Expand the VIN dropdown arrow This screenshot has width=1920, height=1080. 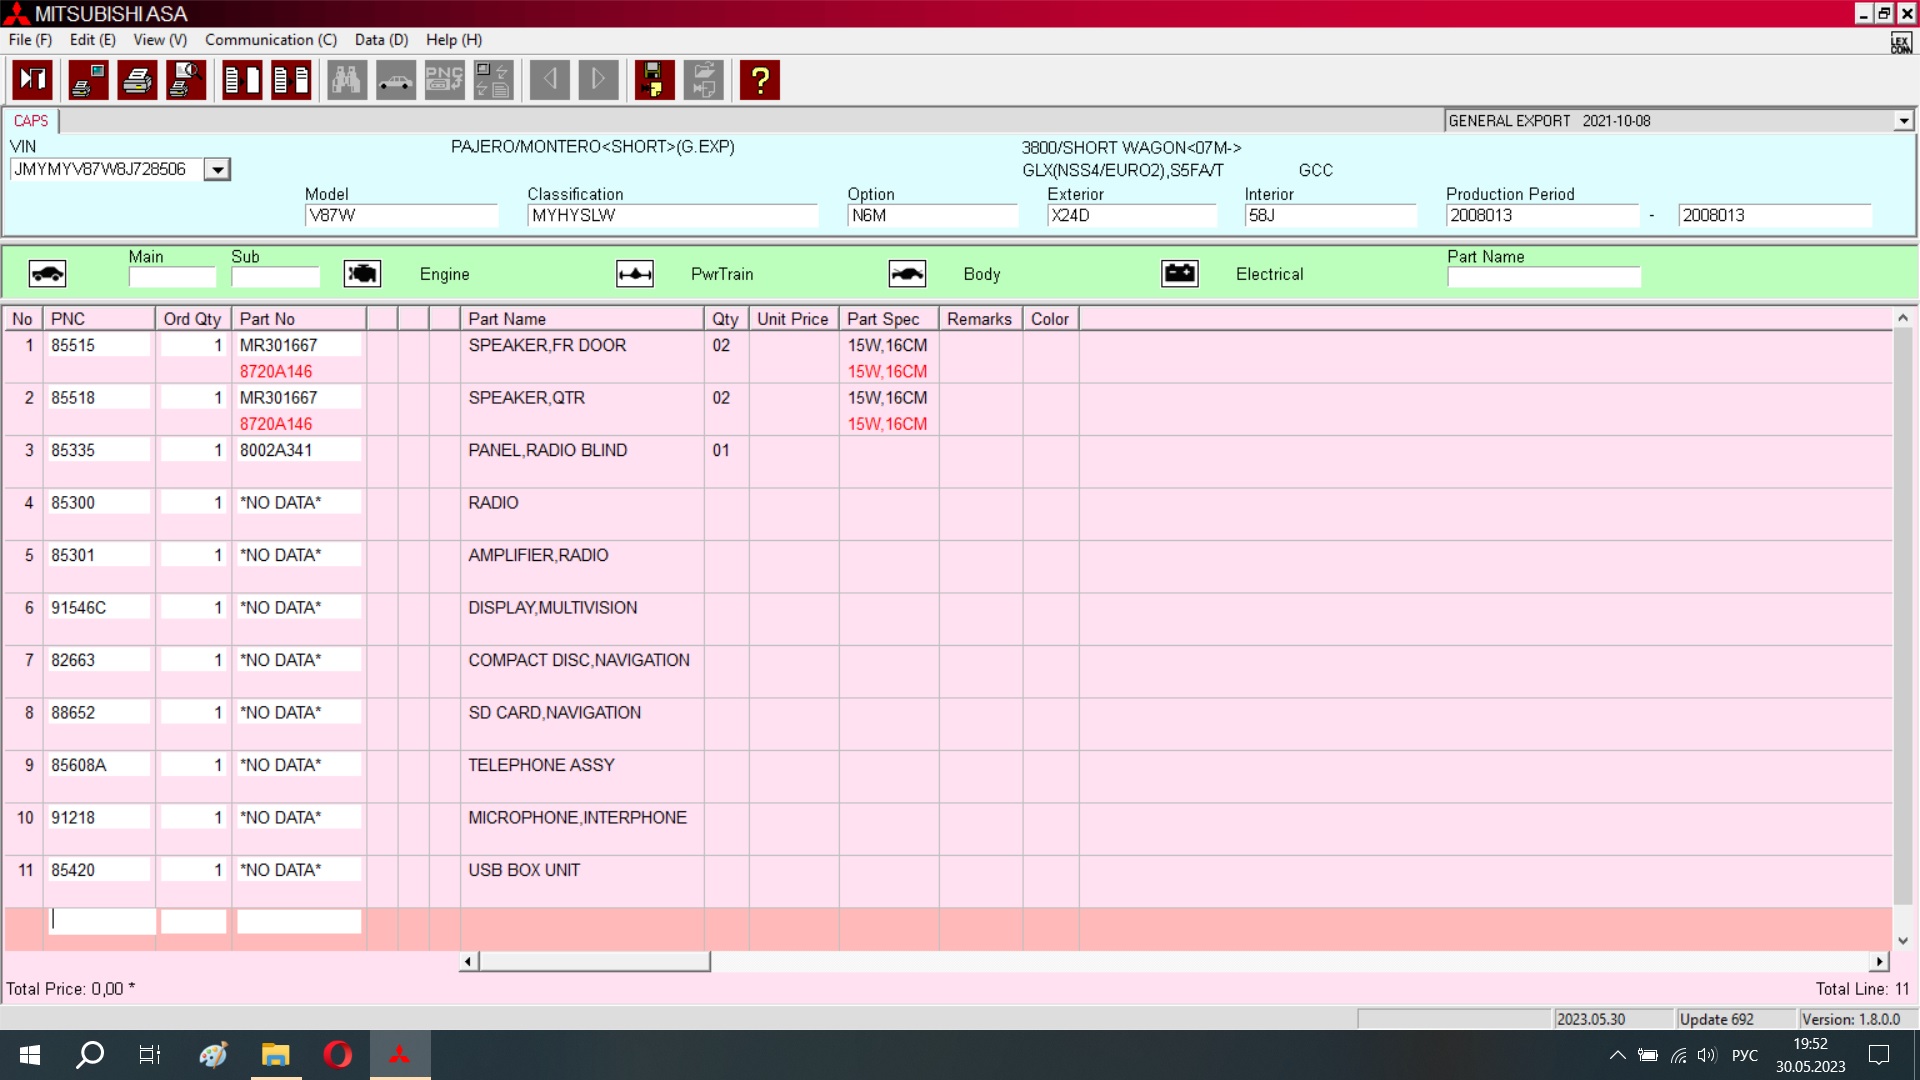click(x=217, y=170)
